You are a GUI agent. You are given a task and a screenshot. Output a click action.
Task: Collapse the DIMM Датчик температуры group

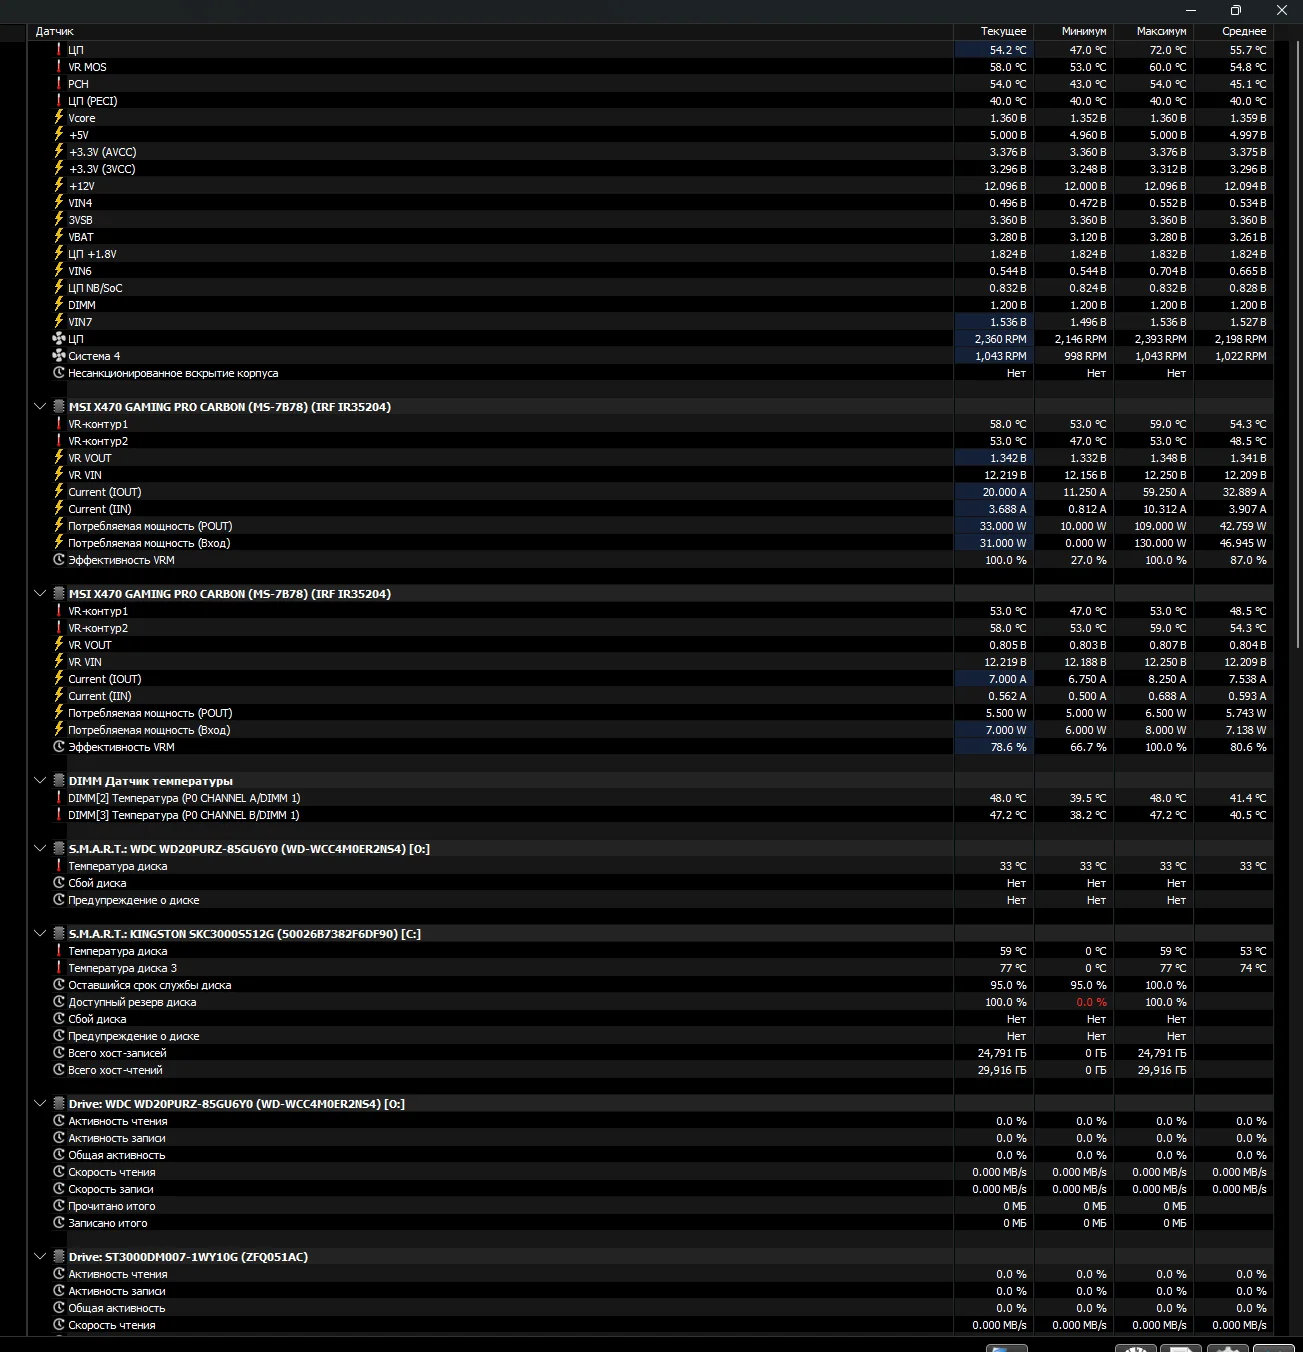coord(40,781)
